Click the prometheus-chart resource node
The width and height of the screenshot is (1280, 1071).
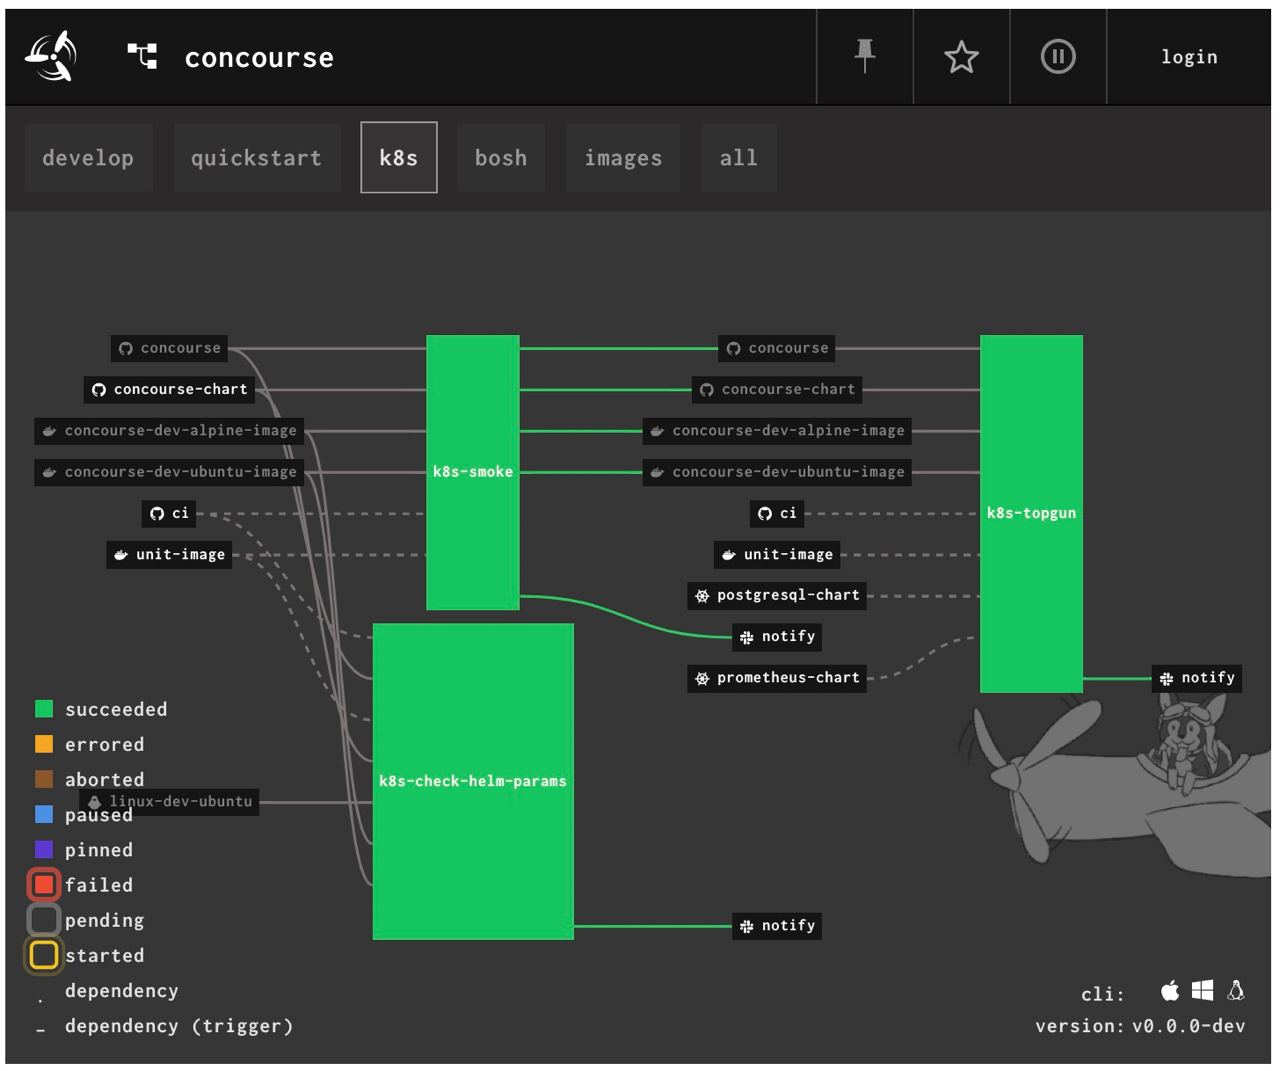pos(778,677)
